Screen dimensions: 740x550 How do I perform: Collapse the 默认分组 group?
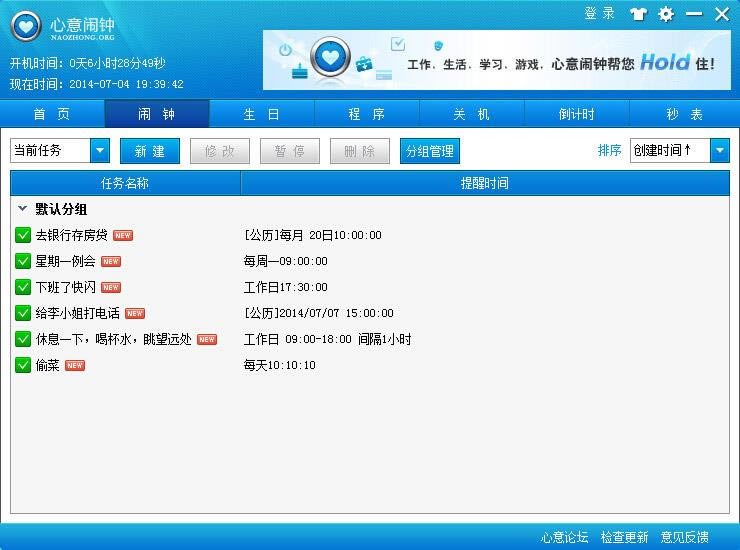[x=22, y=208]
